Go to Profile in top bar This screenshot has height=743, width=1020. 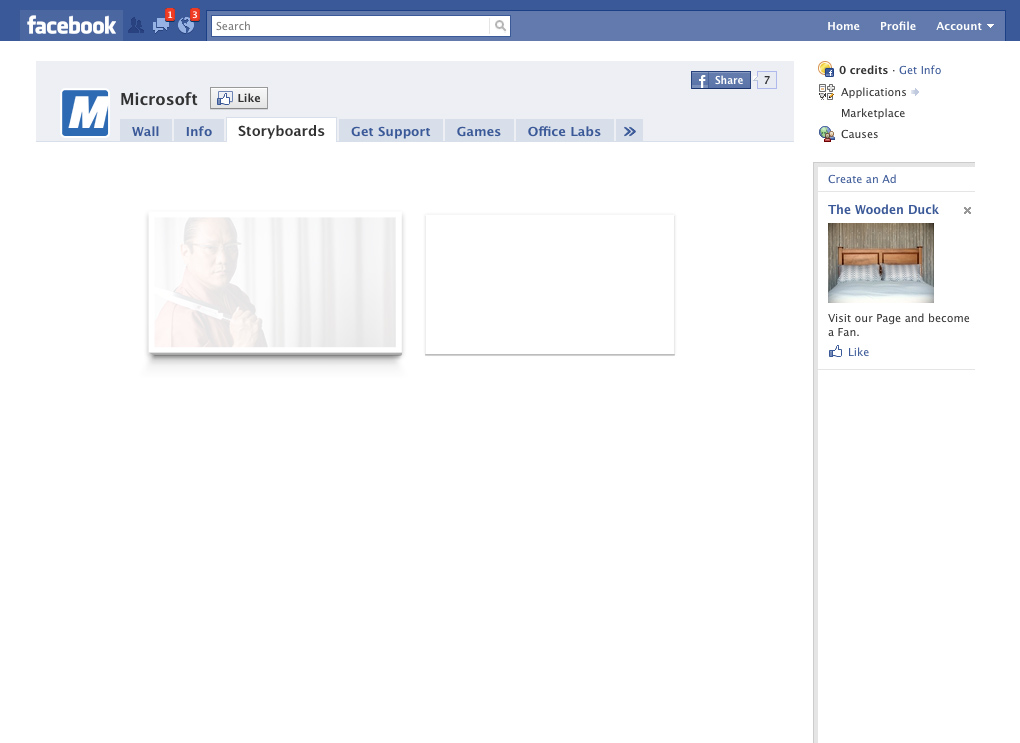click(898, 26)
